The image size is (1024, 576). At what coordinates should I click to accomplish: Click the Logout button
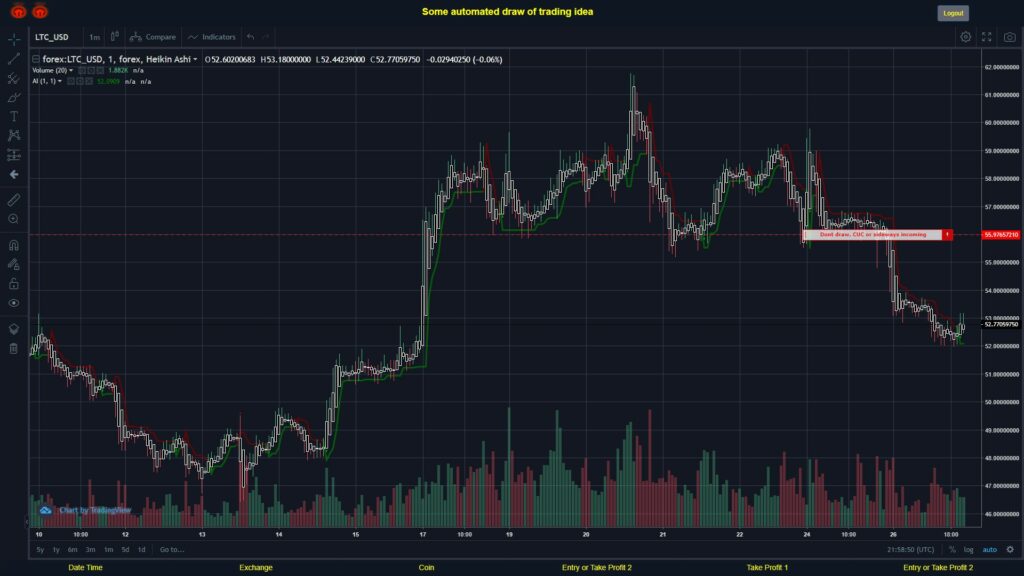pos(953,13)
